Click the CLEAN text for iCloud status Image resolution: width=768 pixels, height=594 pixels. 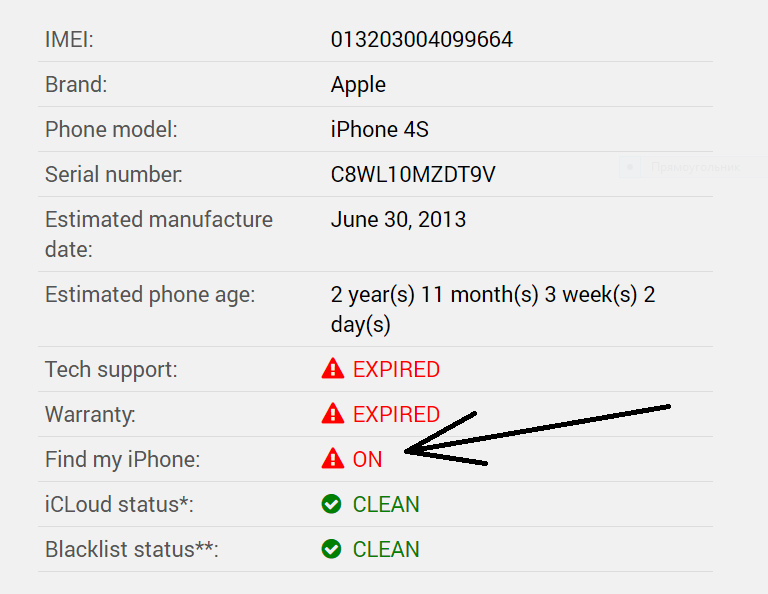[386, 505]
